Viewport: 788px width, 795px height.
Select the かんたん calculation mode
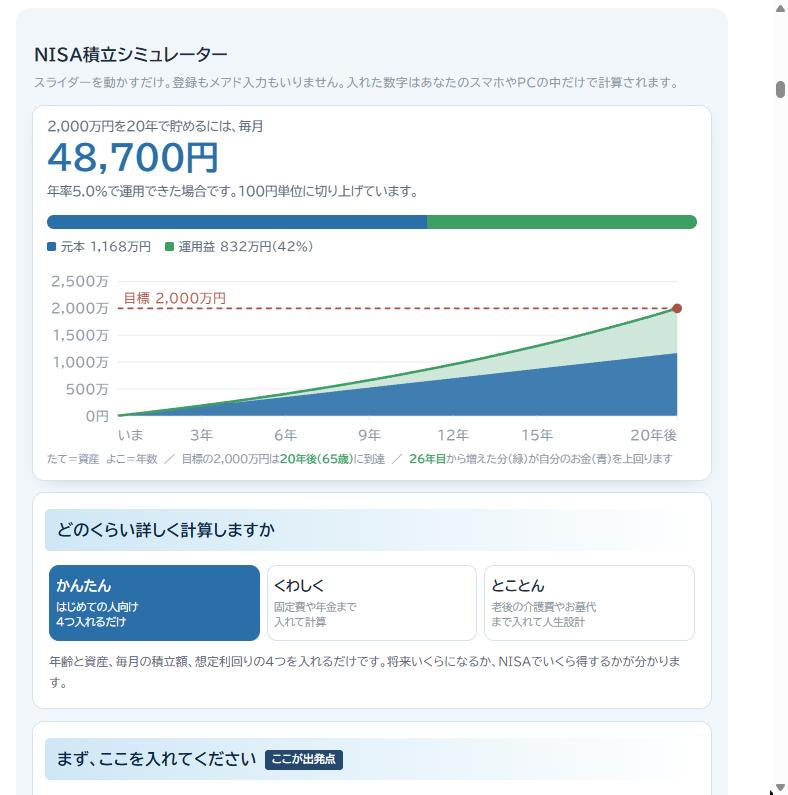[154, 603]
